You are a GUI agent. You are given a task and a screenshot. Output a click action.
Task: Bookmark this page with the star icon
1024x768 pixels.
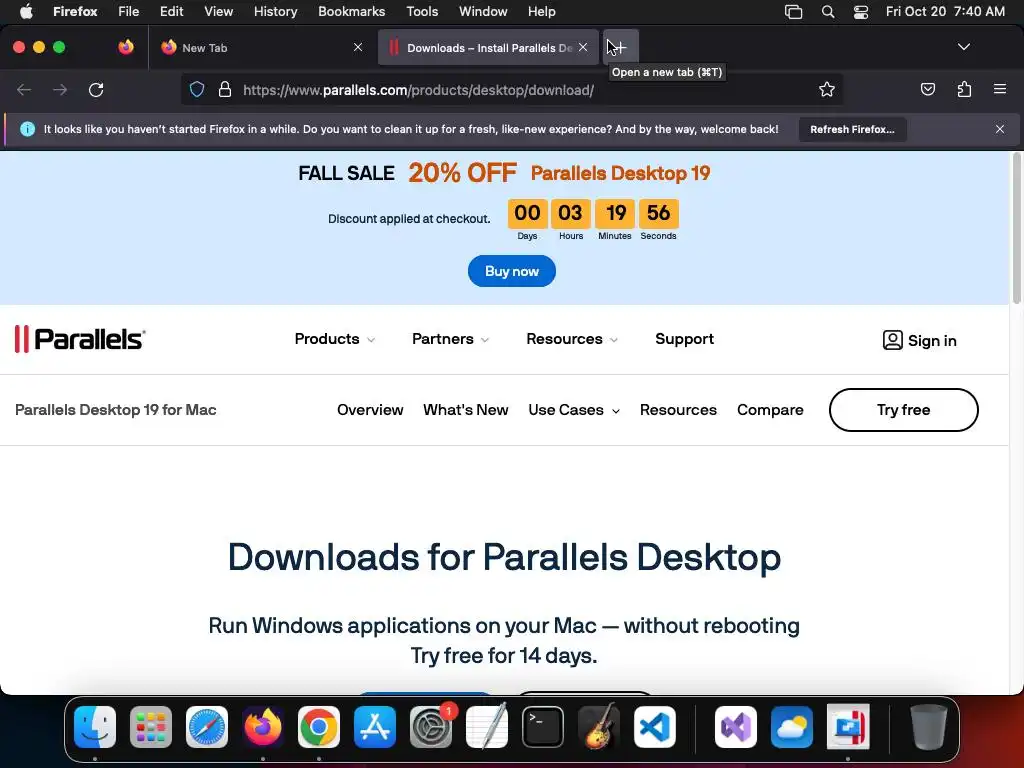pos(827,89)
